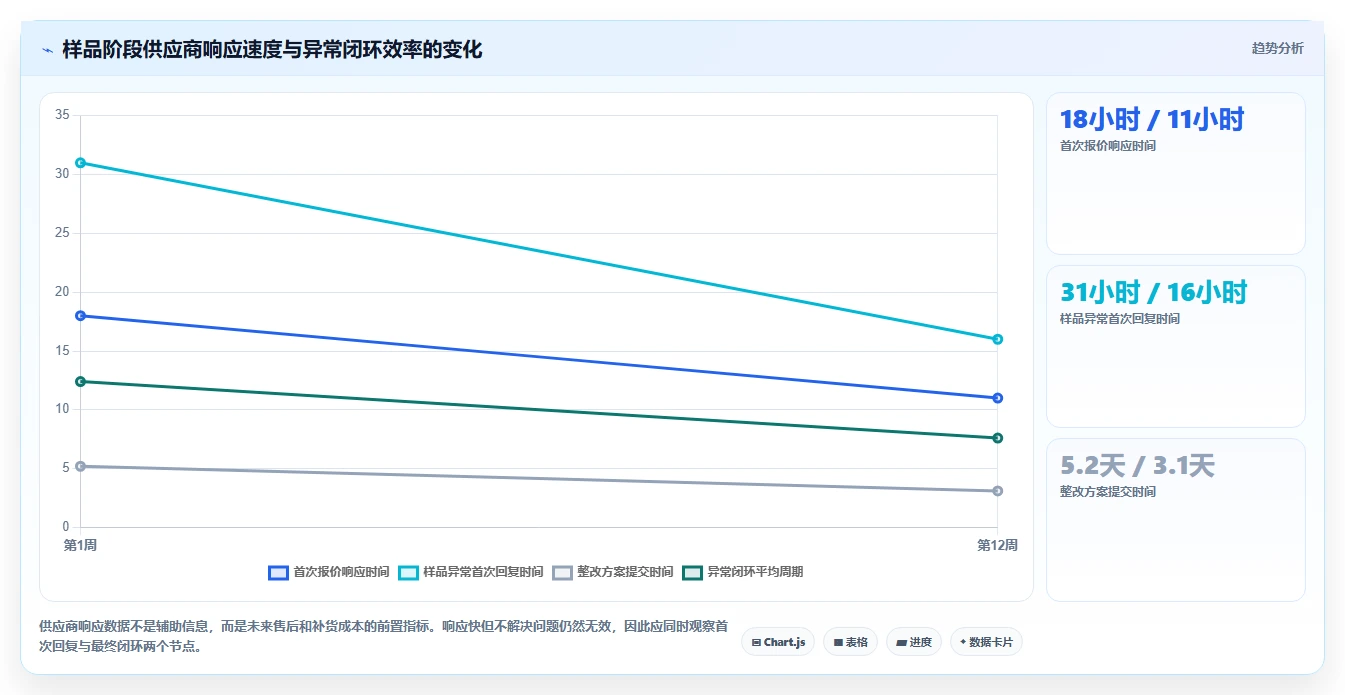Select the week 1 point on the blue line at 18

click(x=80, y=316)
